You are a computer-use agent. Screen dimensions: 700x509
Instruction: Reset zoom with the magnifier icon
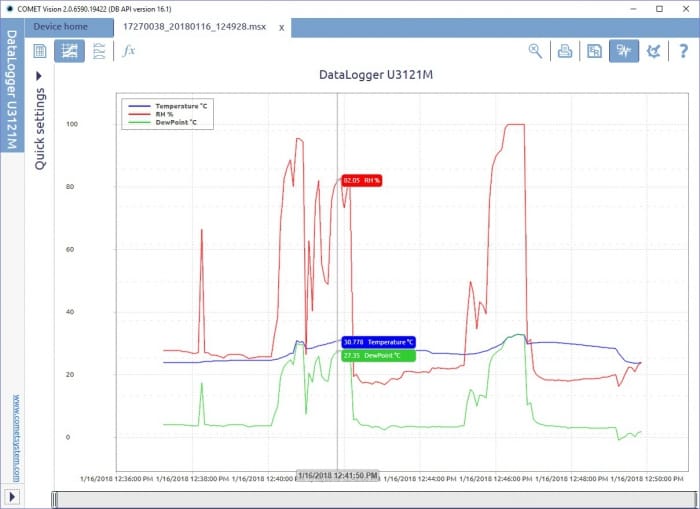(536, 51)
